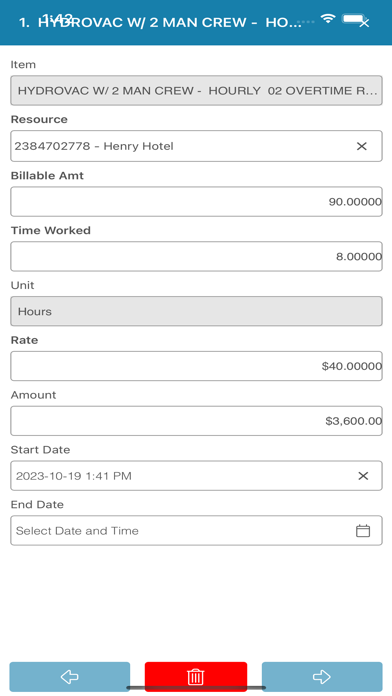Image resolution: width=392 pixels, height=696 pixels.
Task: Tap the status bar clock time
Action: click(58, 18)
